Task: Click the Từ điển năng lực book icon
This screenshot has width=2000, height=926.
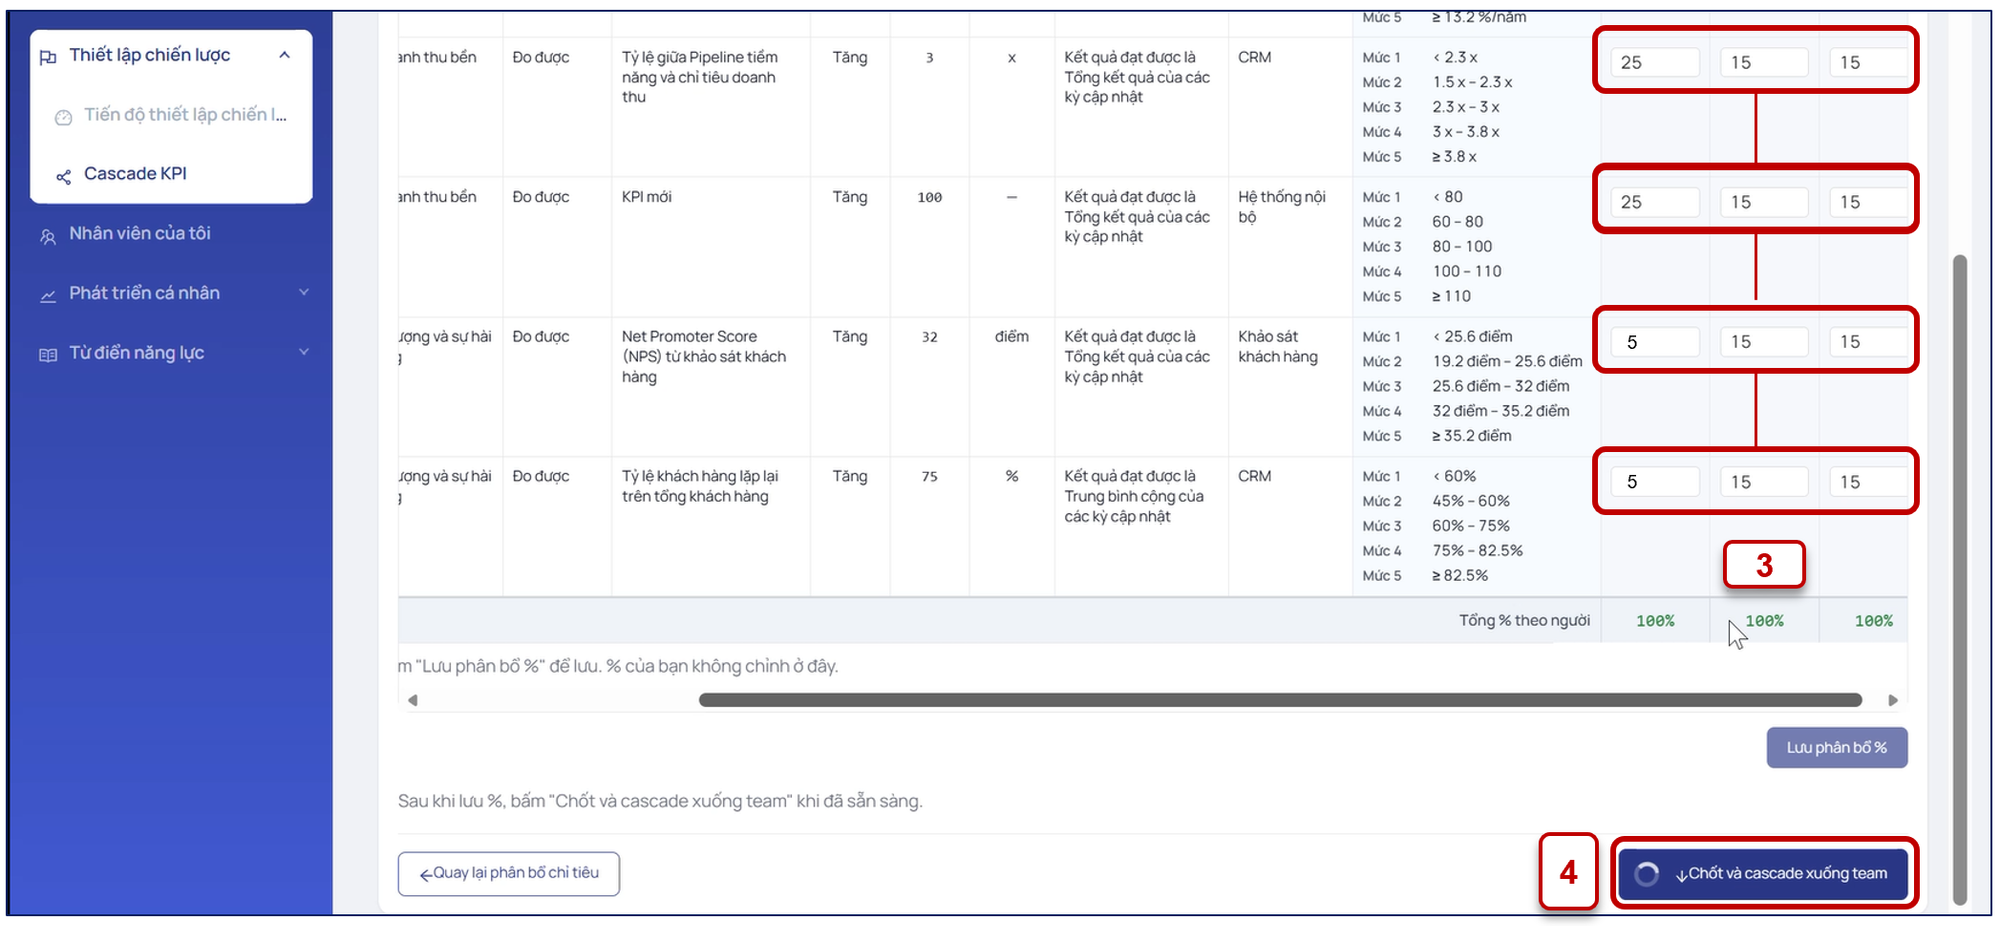Action: (x=48, y=355)
